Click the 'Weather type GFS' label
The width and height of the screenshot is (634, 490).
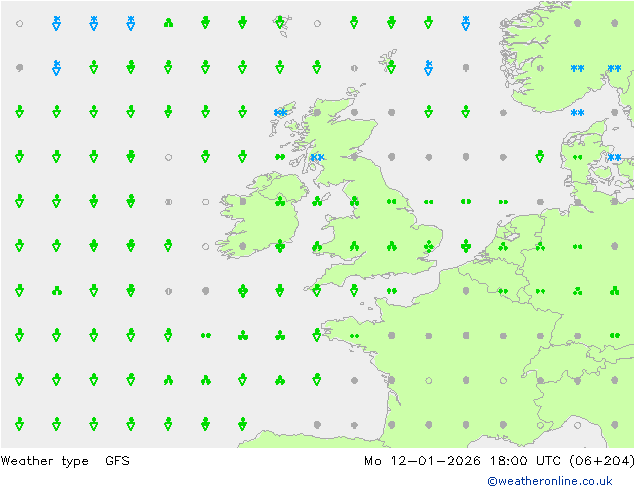pyautogui.click(x=66, y=461)
